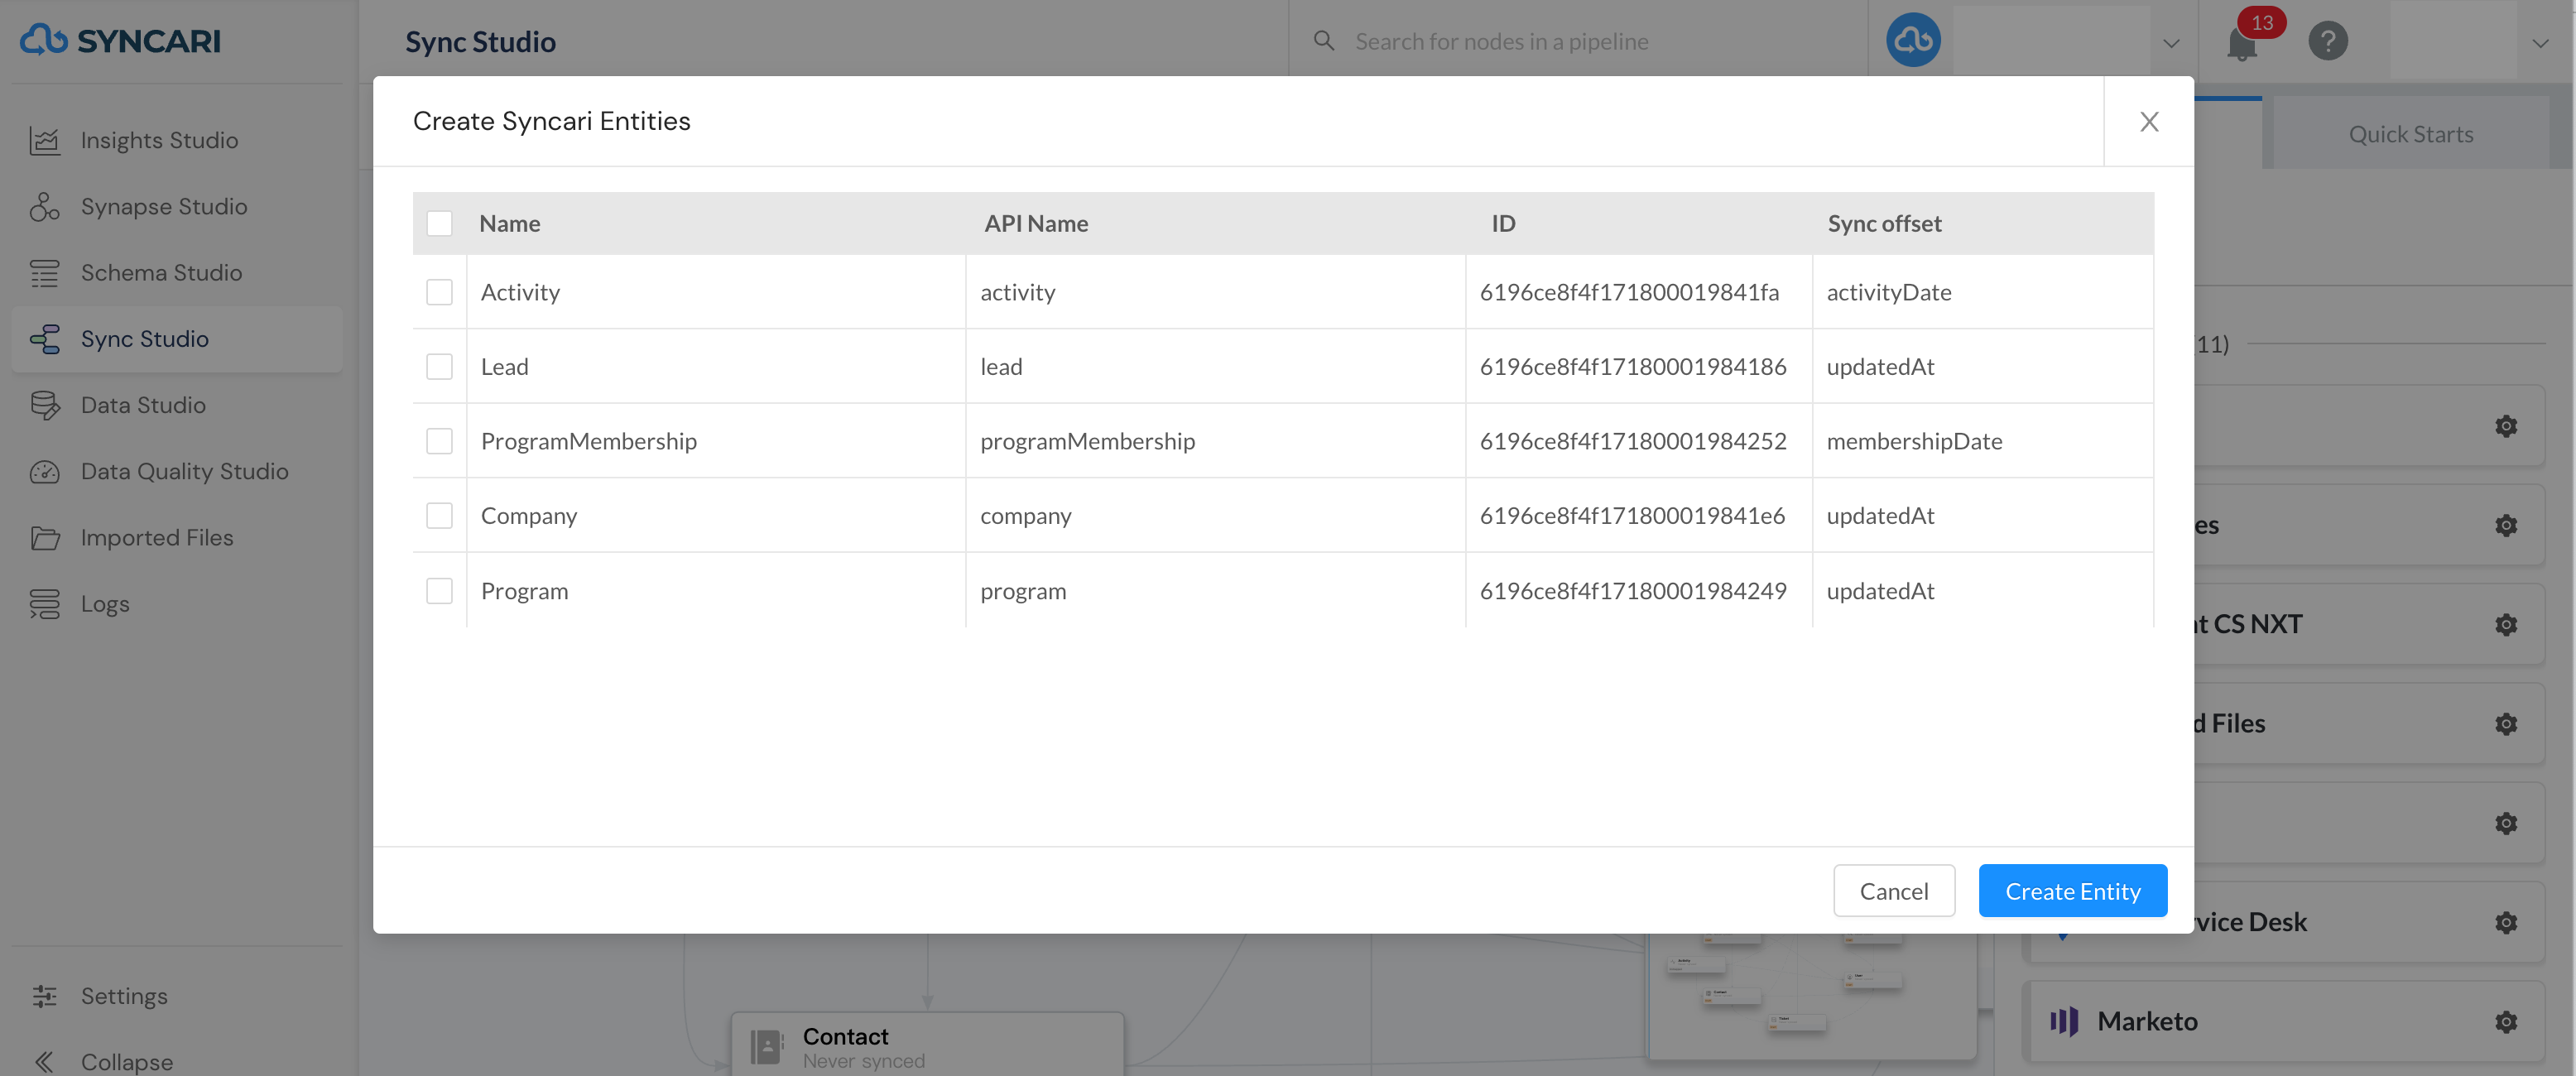Select Synapse Studio menu item
2576x1076 pixels.
pos(177,207)
